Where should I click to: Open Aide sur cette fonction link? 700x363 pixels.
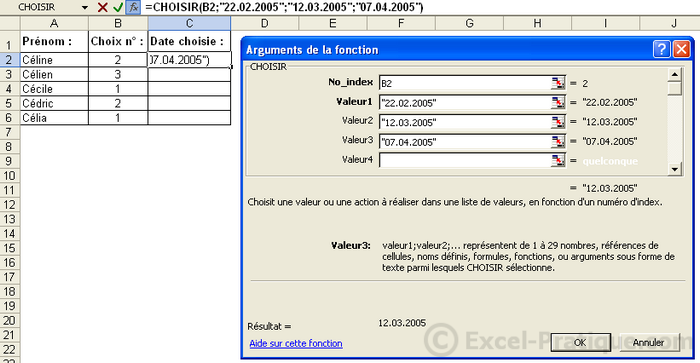tap(296, 343)
